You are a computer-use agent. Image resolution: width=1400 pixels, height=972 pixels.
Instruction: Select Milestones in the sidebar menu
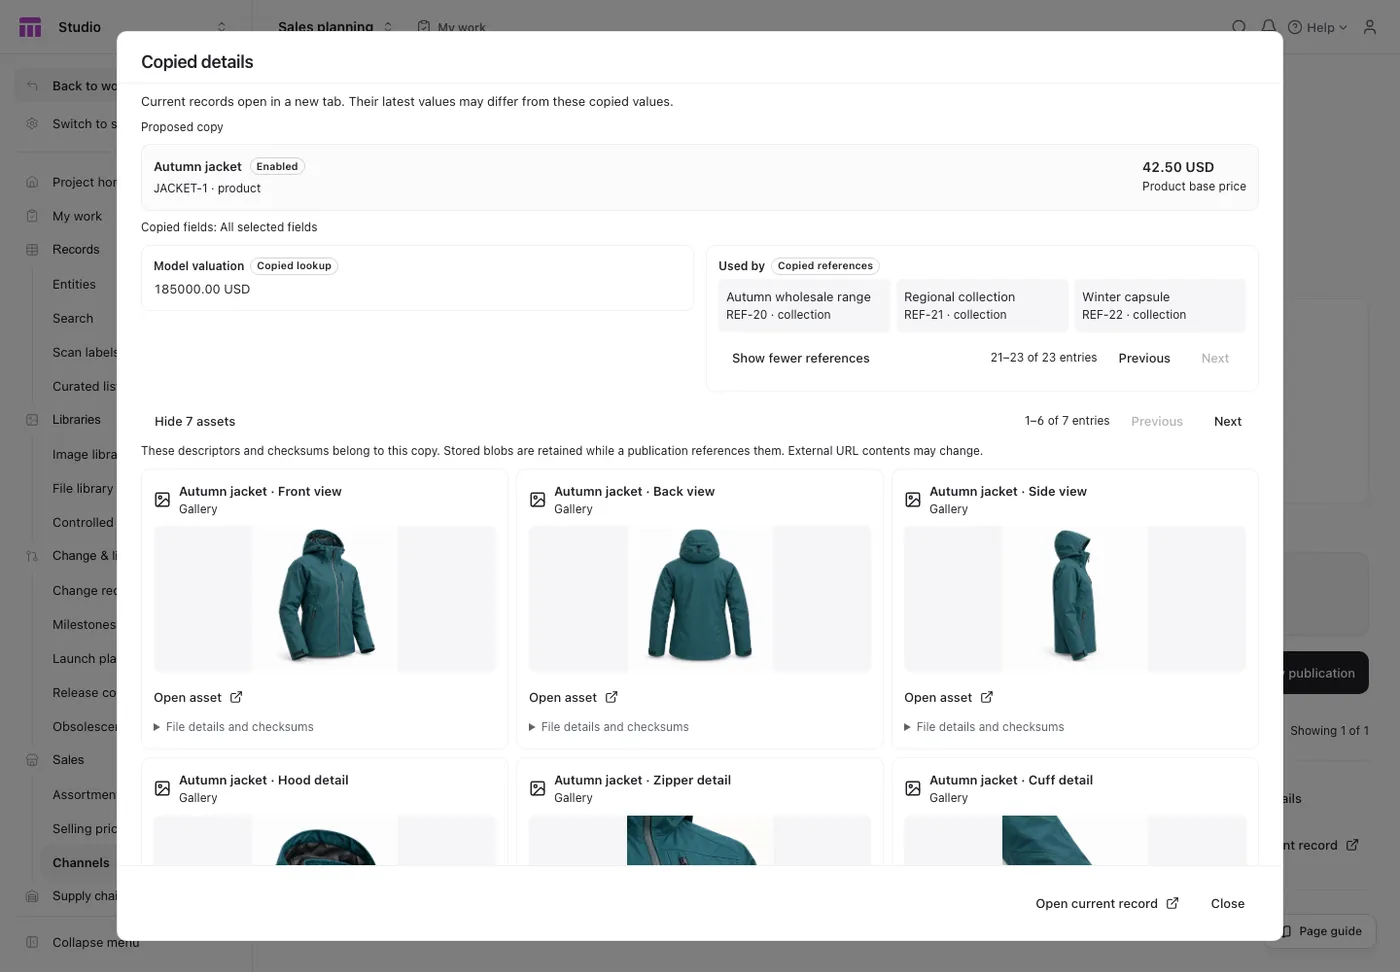84,625
